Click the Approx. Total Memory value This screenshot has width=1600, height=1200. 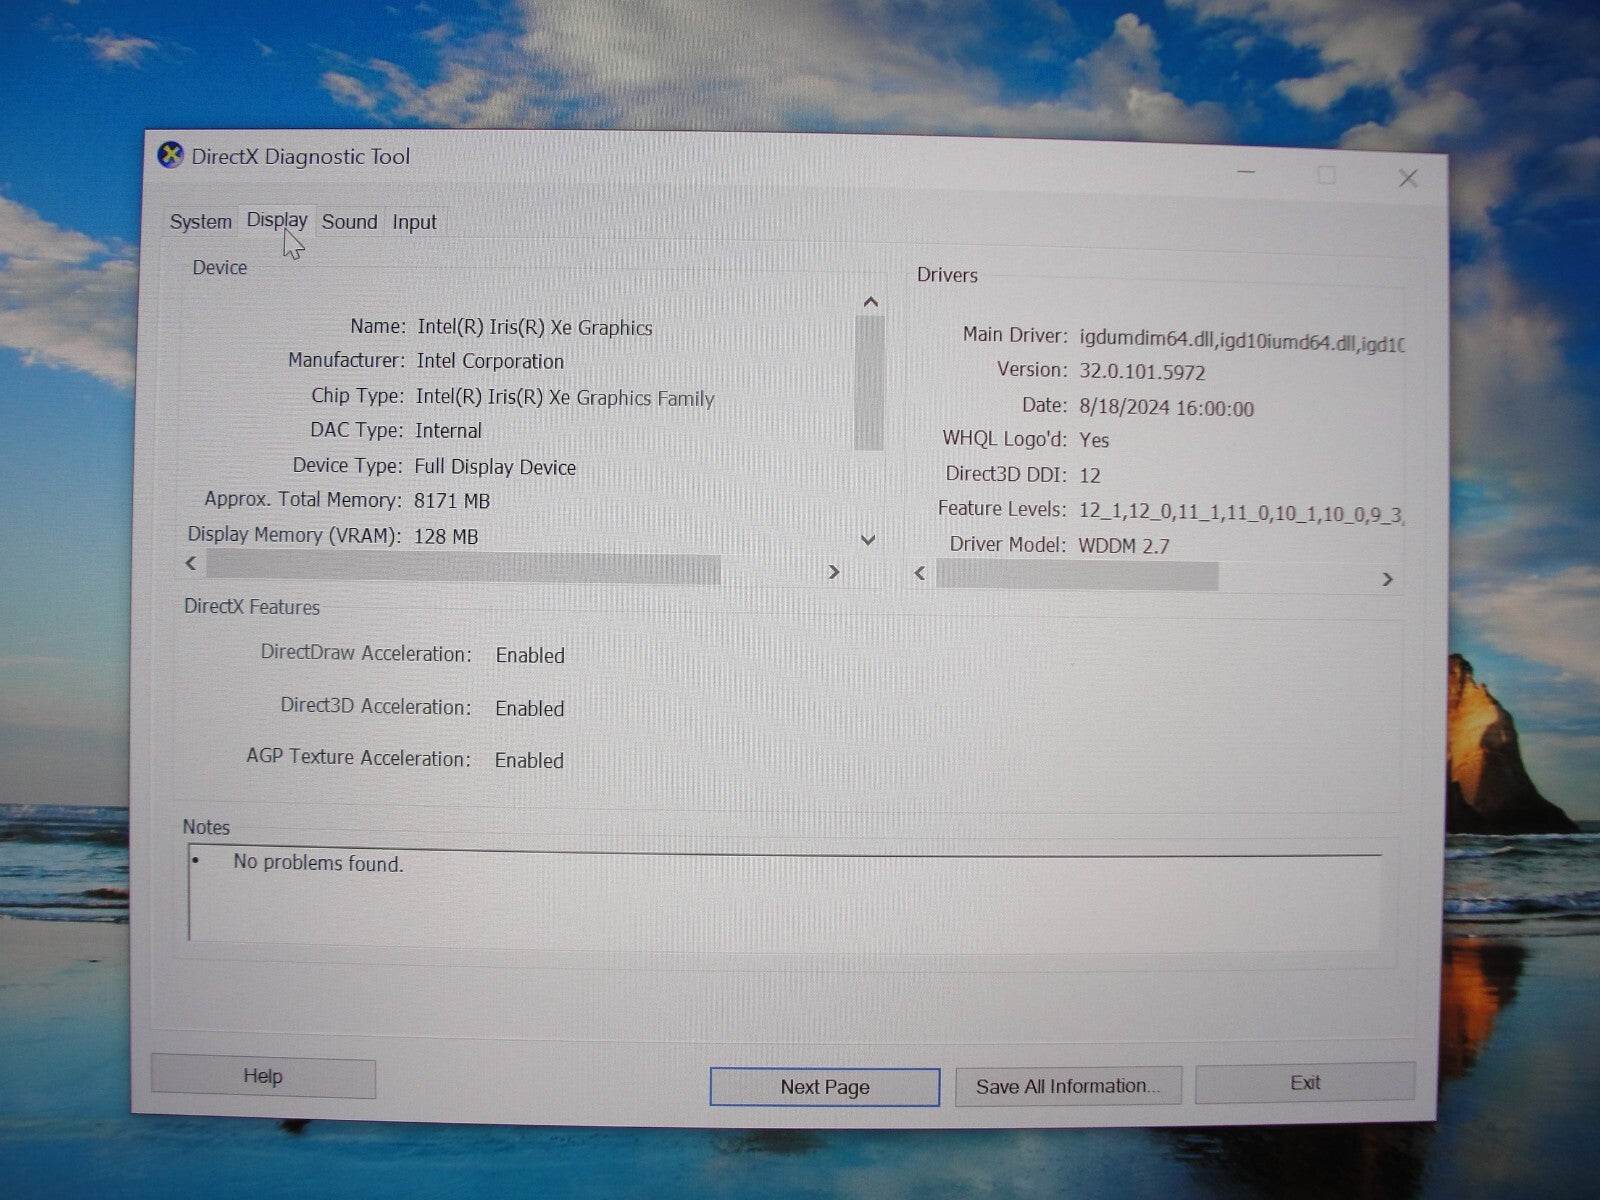452,500
